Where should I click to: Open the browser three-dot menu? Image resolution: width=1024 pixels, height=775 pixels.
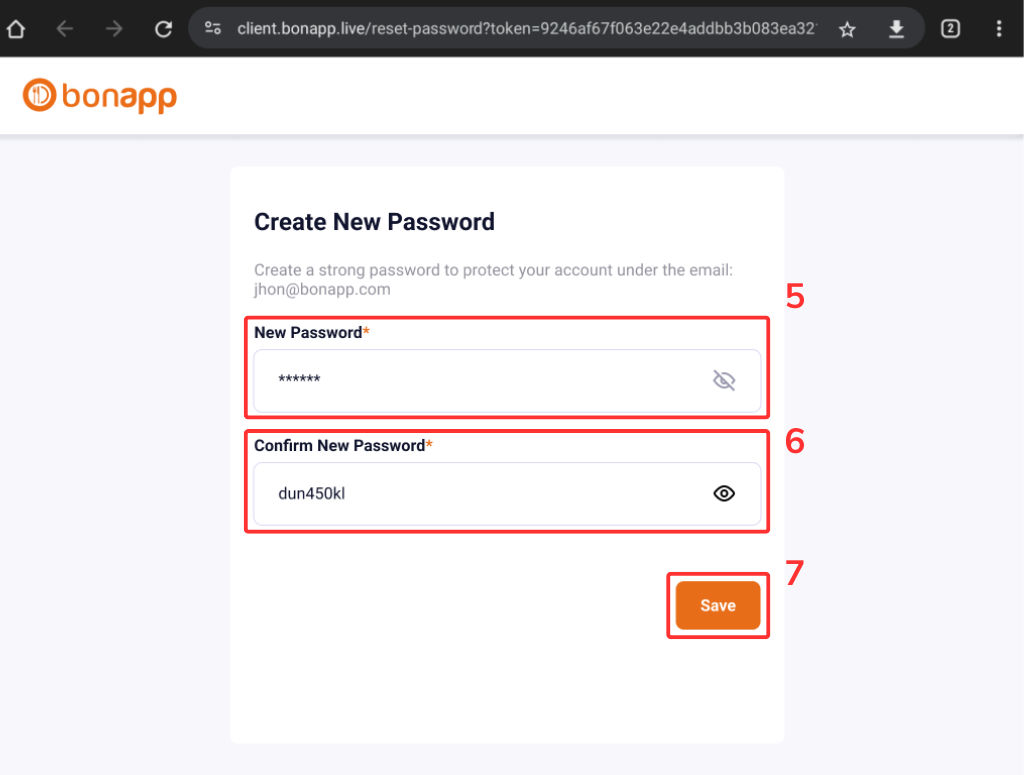coord(1001,29)
